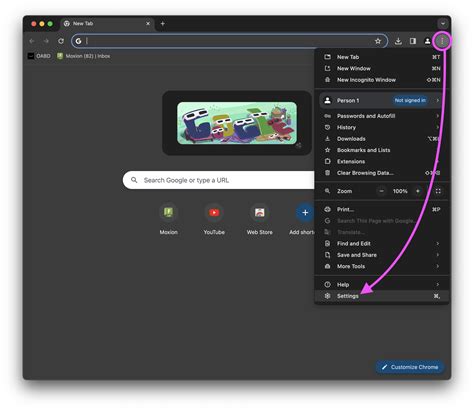Click the reload page icon
Screen dimensions: 474x410
61,41
